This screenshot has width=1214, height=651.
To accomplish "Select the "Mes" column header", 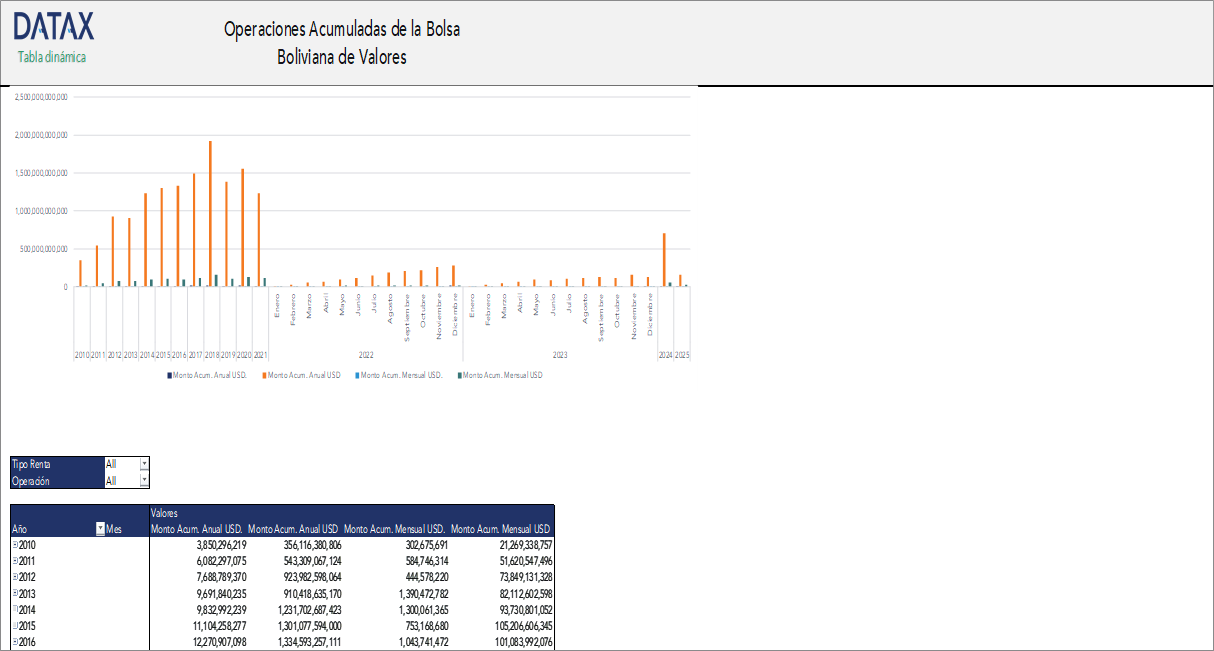I will click(113, 528).
